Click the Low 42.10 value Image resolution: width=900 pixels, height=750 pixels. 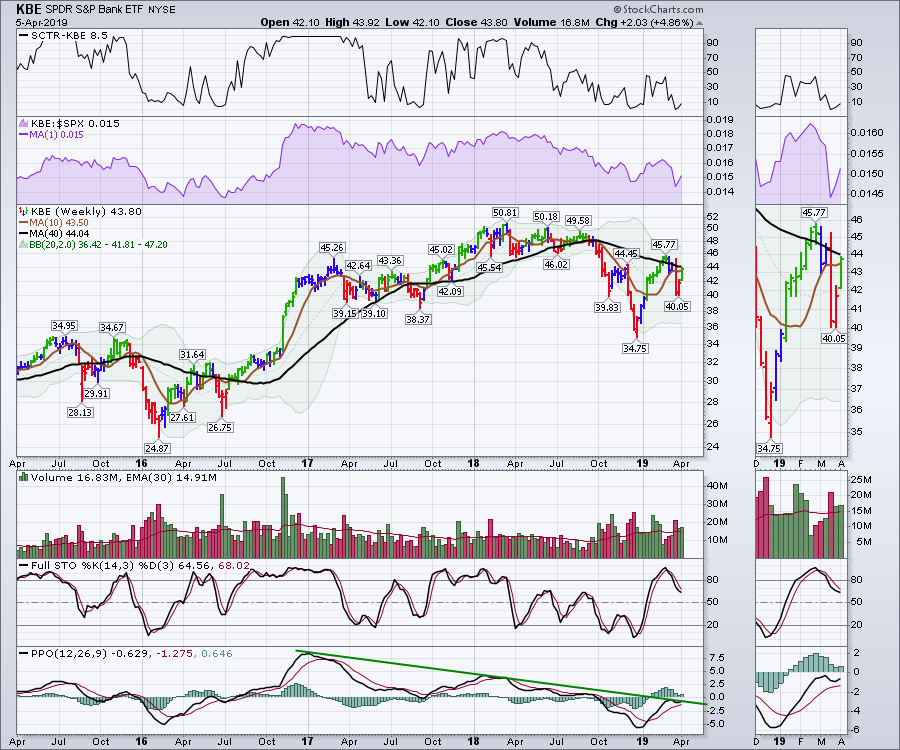[x=413, y=22]
